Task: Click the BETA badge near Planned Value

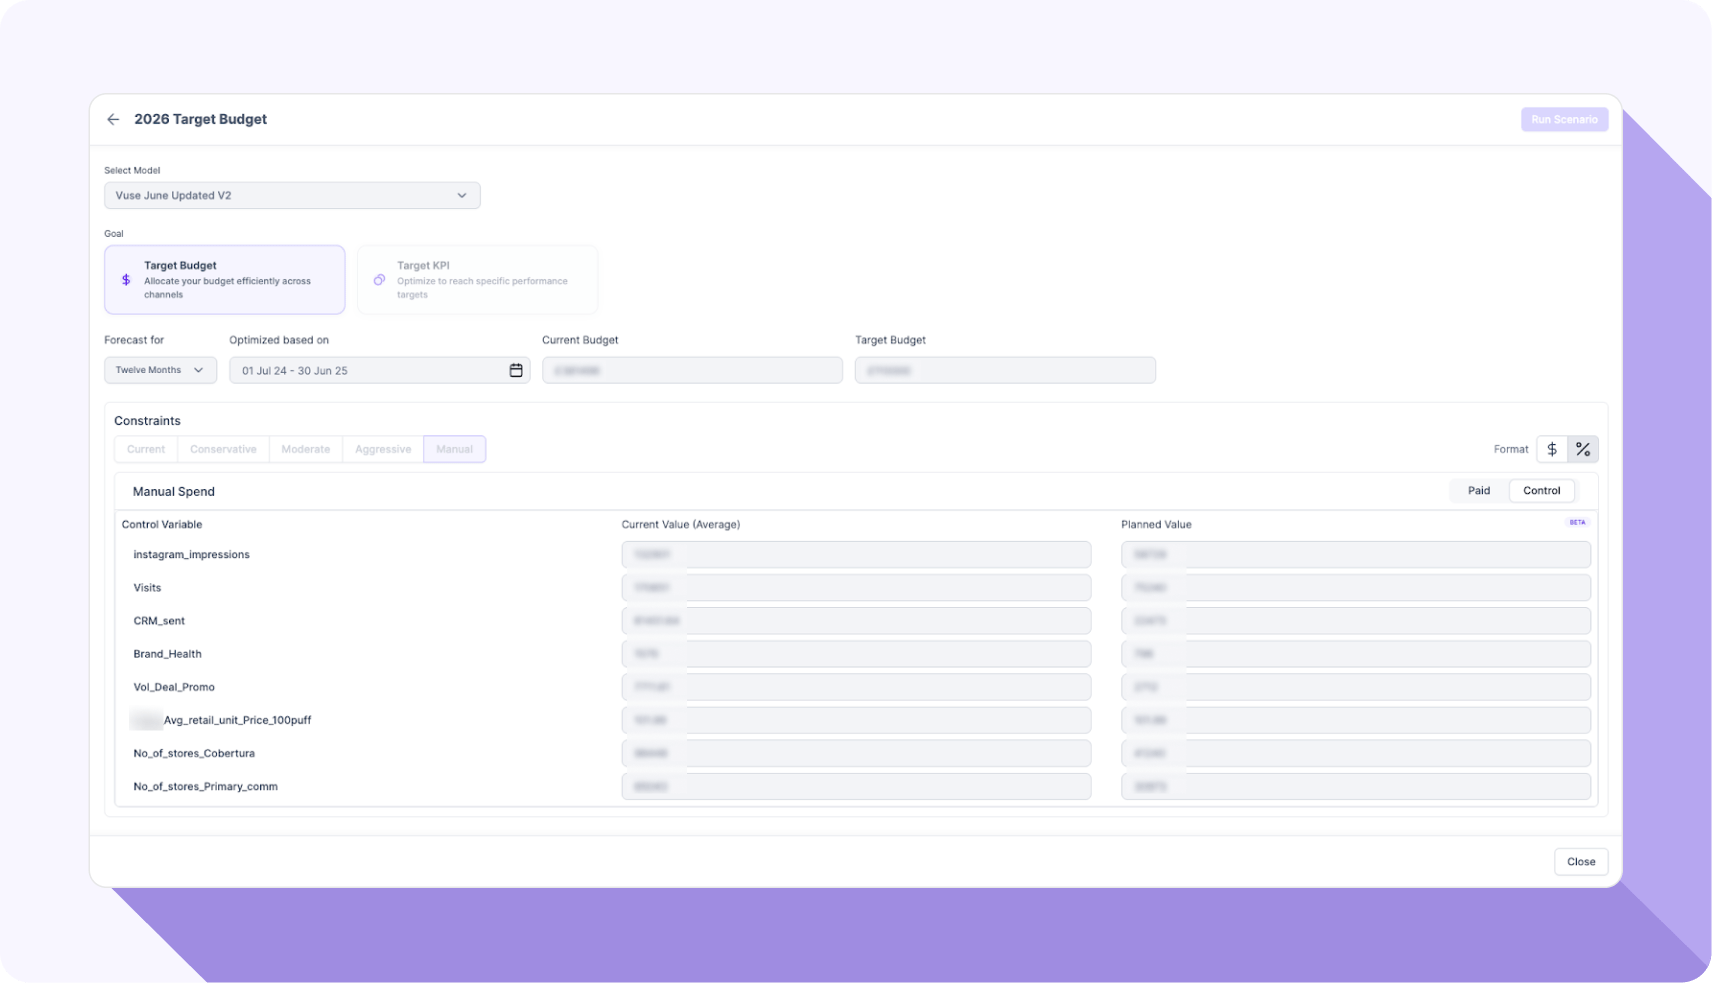Action: (x=1577, y=522)
